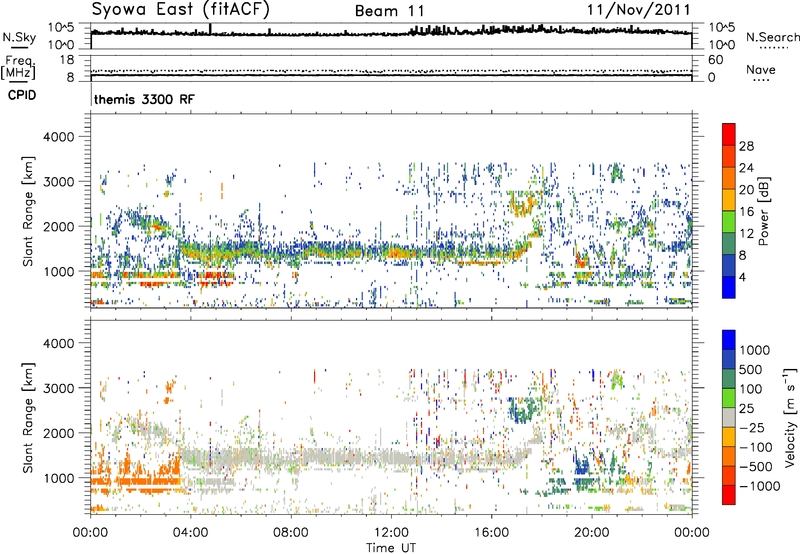Click the 'CPID' label

22,95
